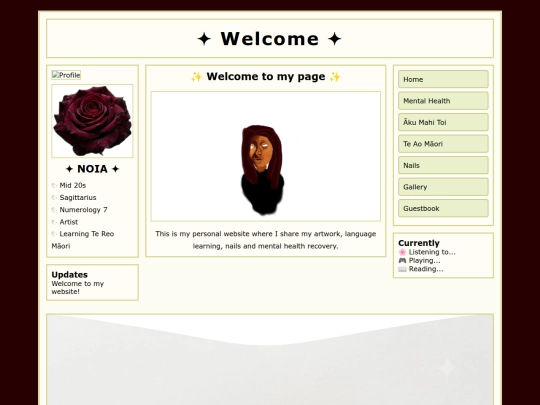The image size is (540, 405).
Task: Click the 'Welcome to my website!' update text
Action: tap(77, 288)
